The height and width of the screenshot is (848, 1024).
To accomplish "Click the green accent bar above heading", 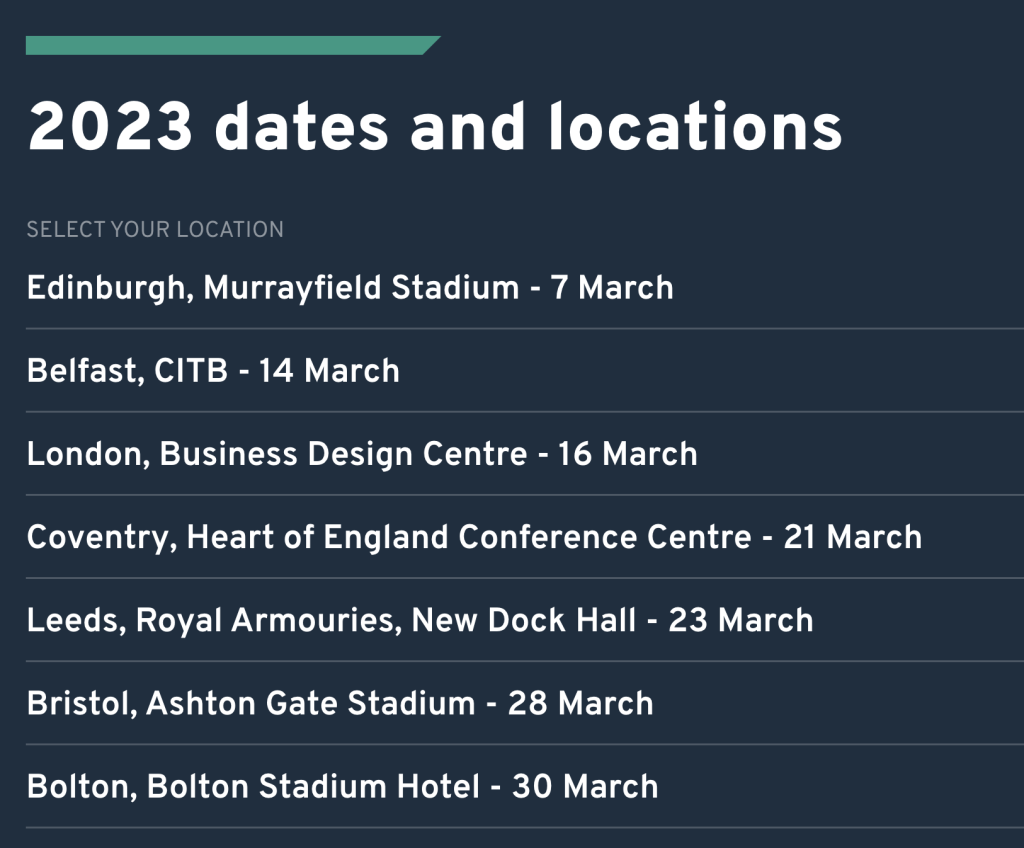I will click(232, 45).
